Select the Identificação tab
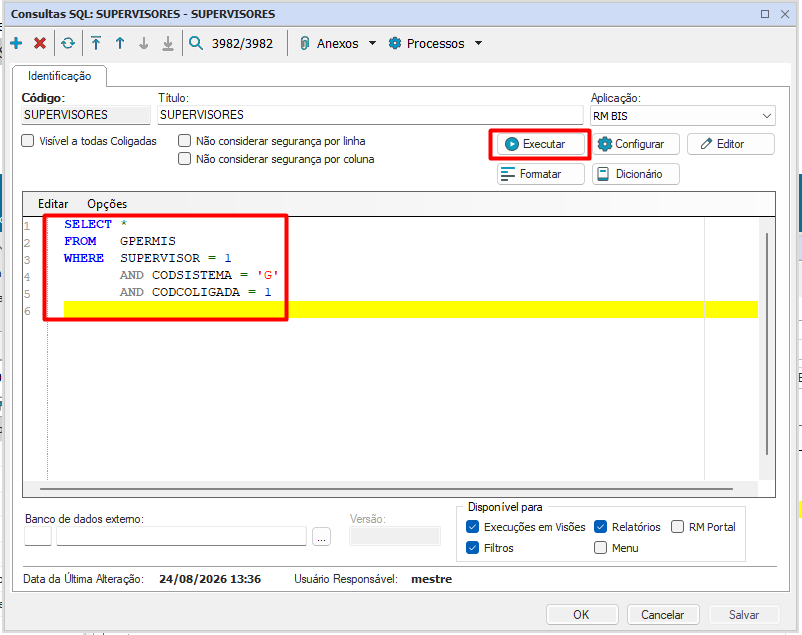The height and width of the screenshot is (635, 802). 59,76
